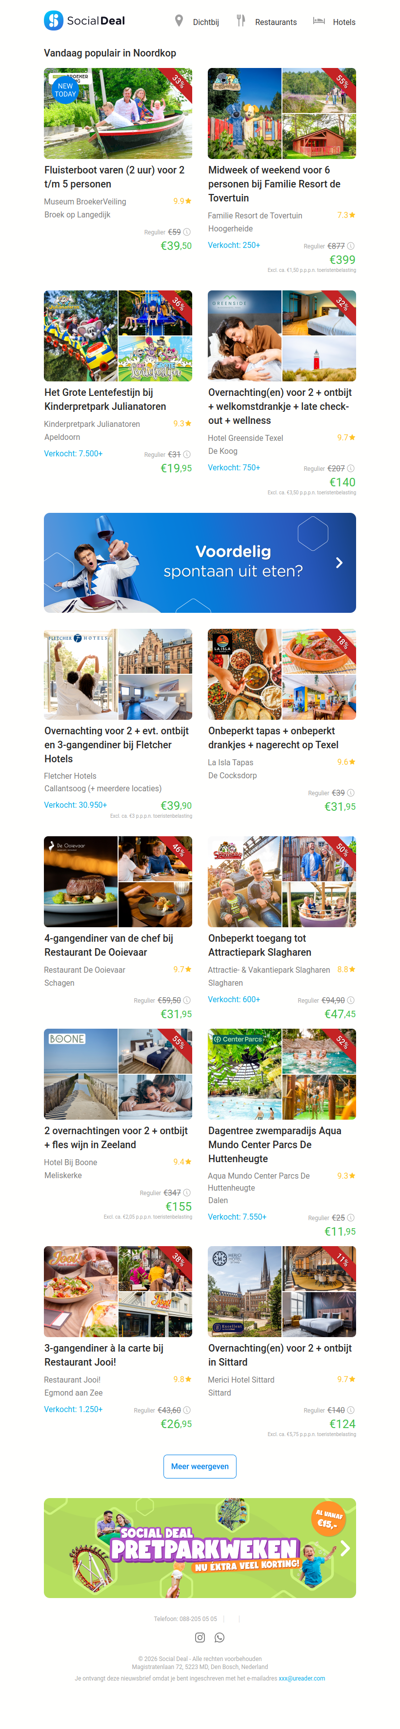Open the WhatsApp icon in footer
Viewport: 400px width, 1729px height.
[x=220, y=1637]
